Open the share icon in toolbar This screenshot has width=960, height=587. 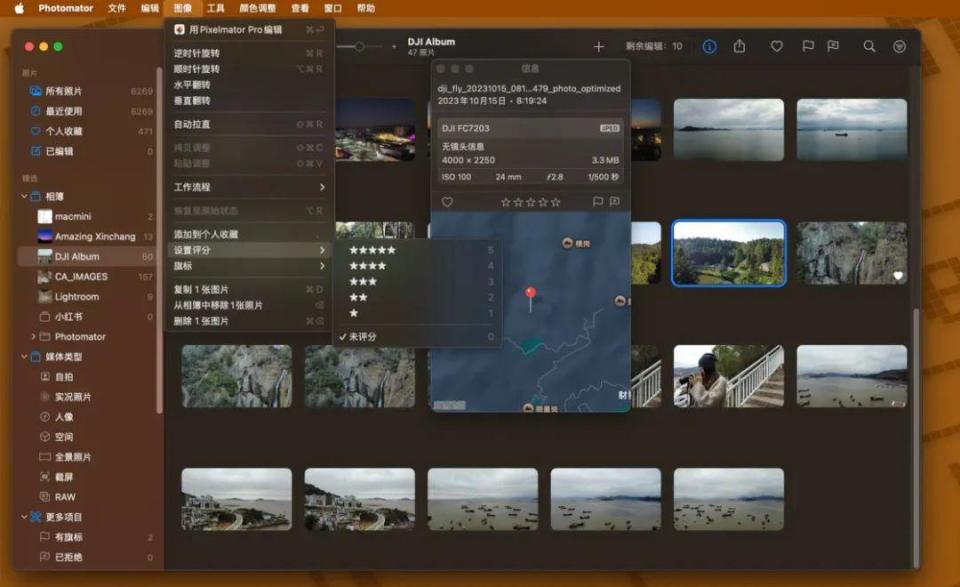(740, 47)
